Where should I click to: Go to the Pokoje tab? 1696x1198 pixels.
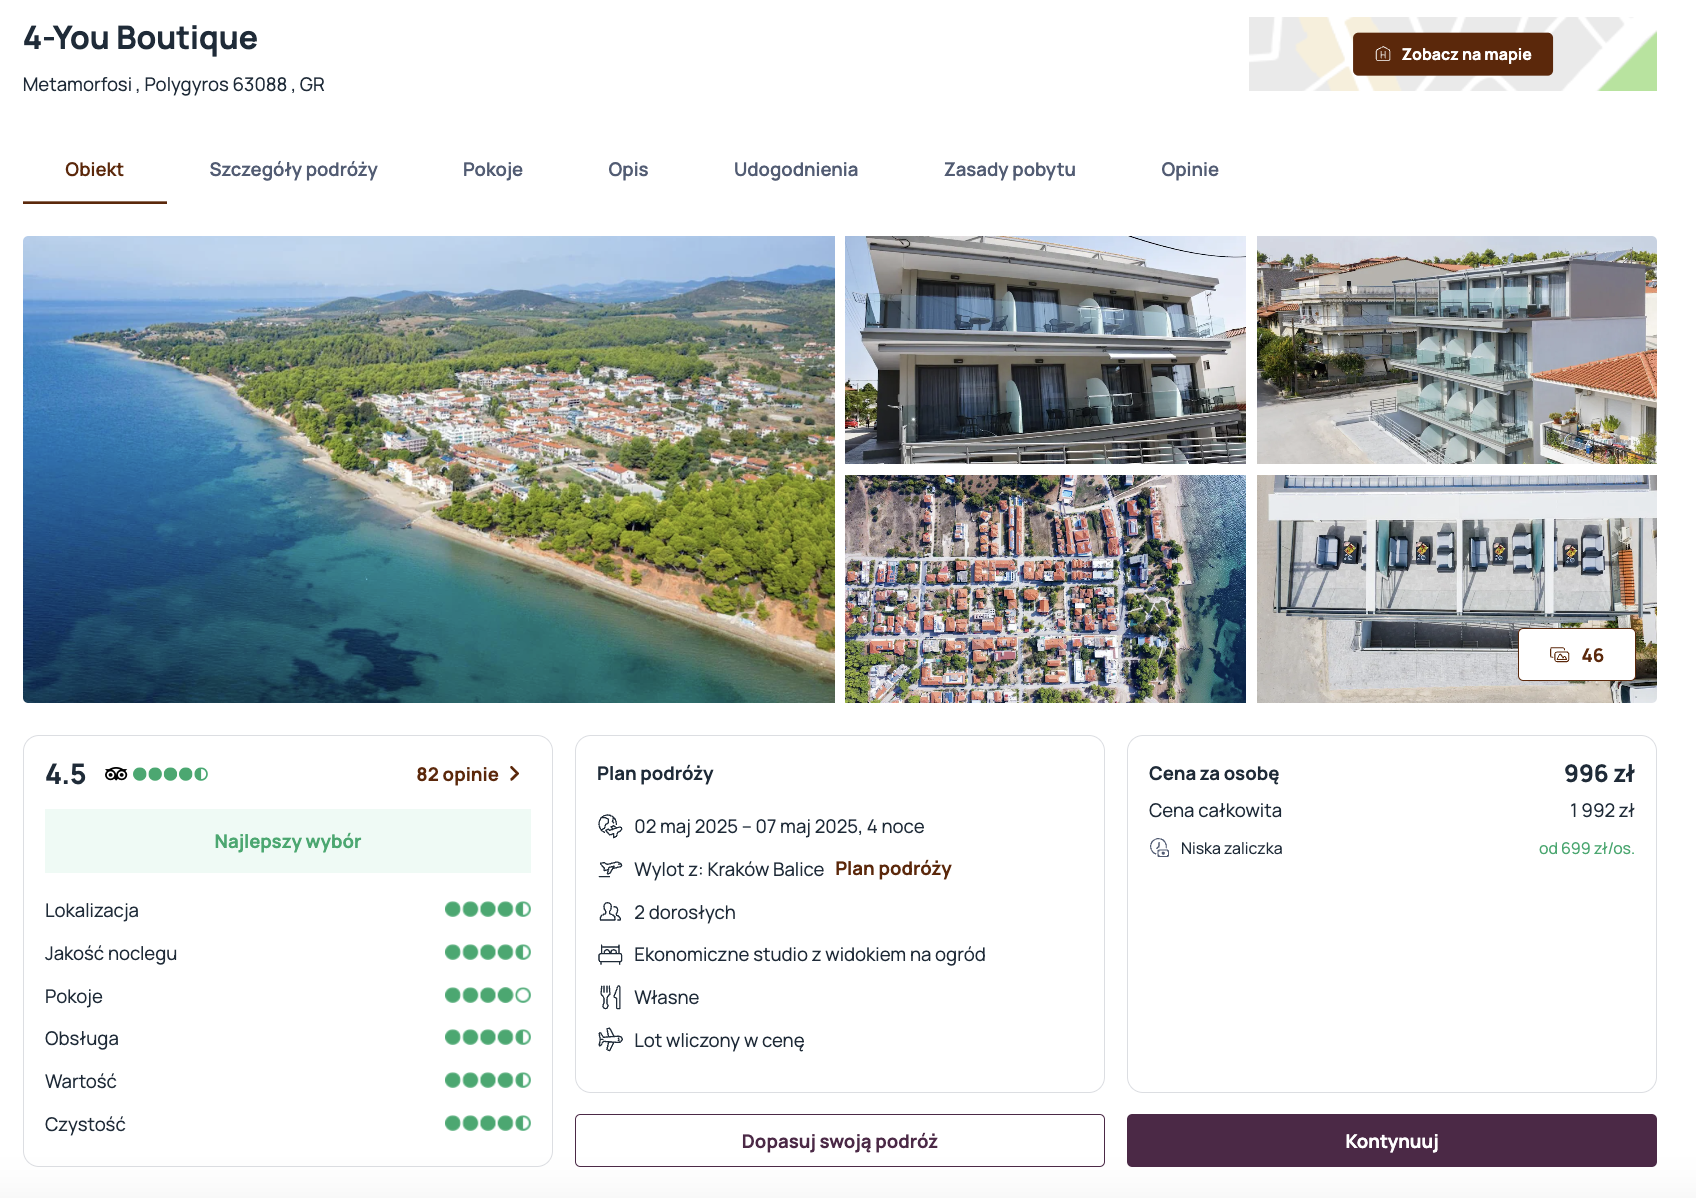click(493, 170)
